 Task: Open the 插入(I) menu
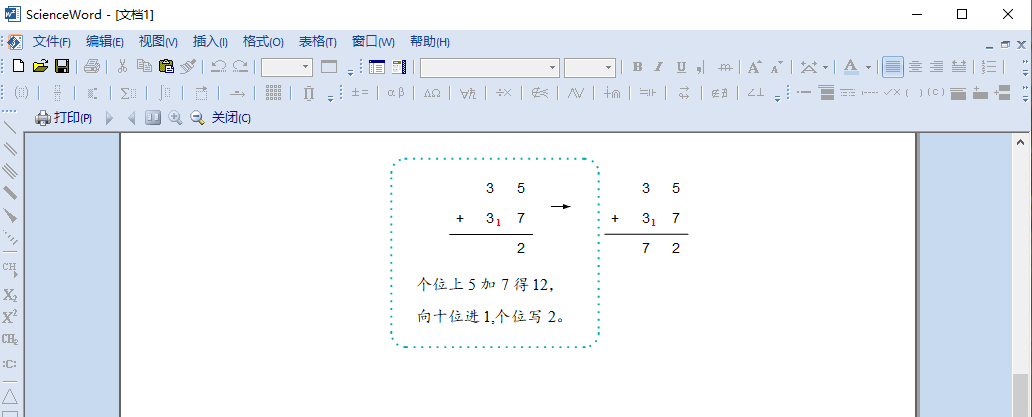click(x=210, y=41)
